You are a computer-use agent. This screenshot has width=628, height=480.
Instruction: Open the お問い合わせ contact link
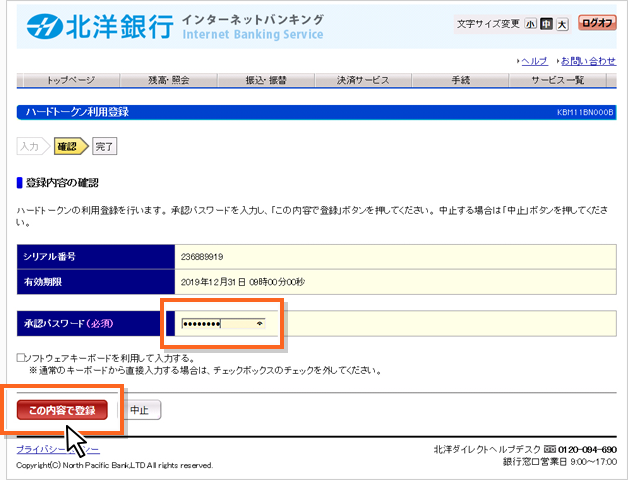pyautogui.click(x=588, y=61)
